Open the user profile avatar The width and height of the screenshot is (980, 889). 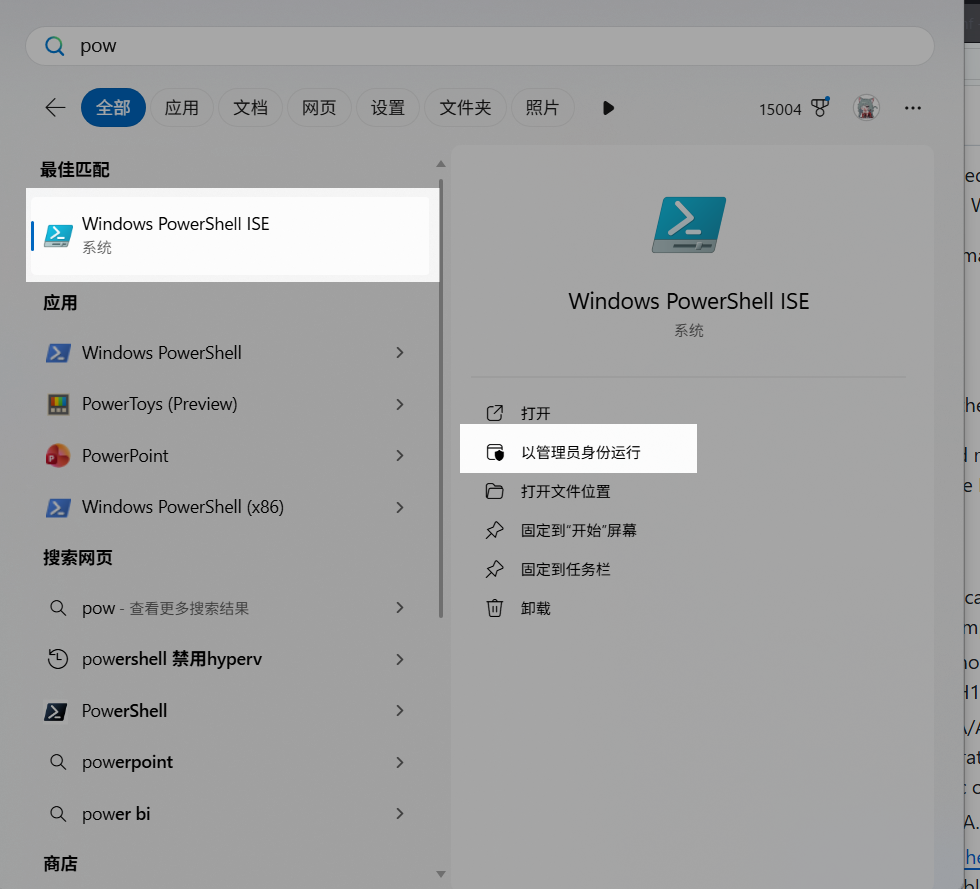coord(866,108)
